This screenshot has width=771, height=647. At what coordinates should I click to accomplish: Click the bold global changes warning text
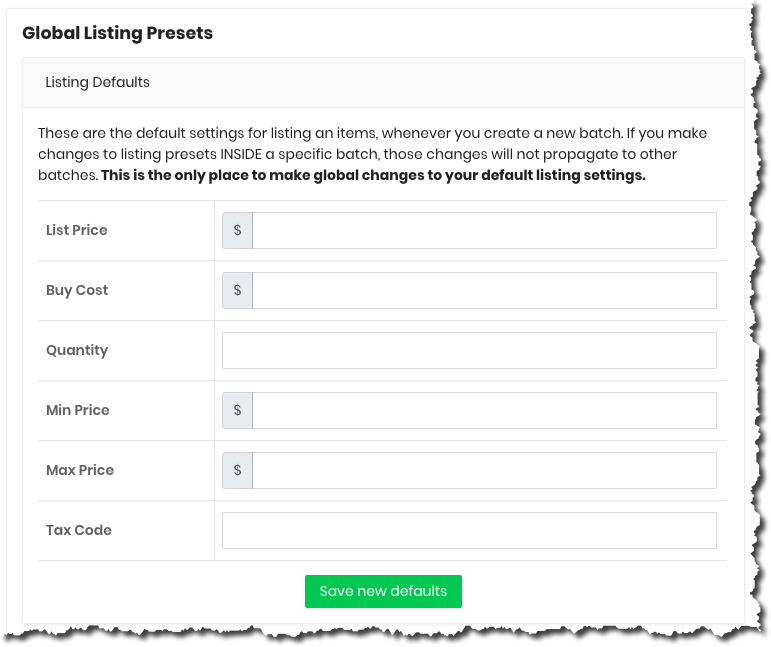(x=373, y=175)
